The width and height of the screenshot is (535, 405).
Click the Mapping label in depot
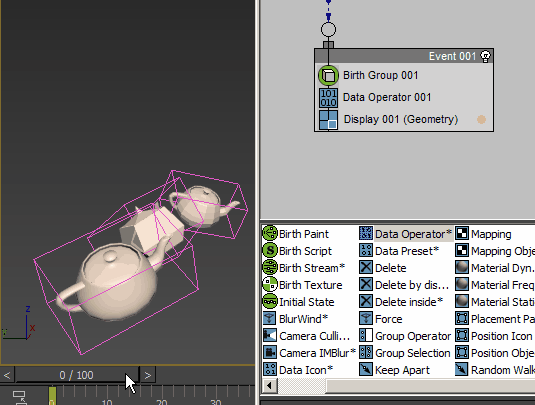click(491, 234)
